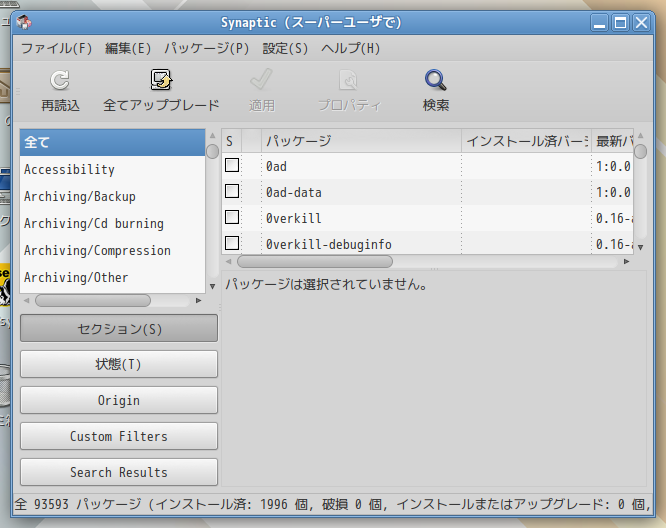Screen dimensions: 666x528
Task: Maximize the Synaptic window
Action: coord(620,22)
